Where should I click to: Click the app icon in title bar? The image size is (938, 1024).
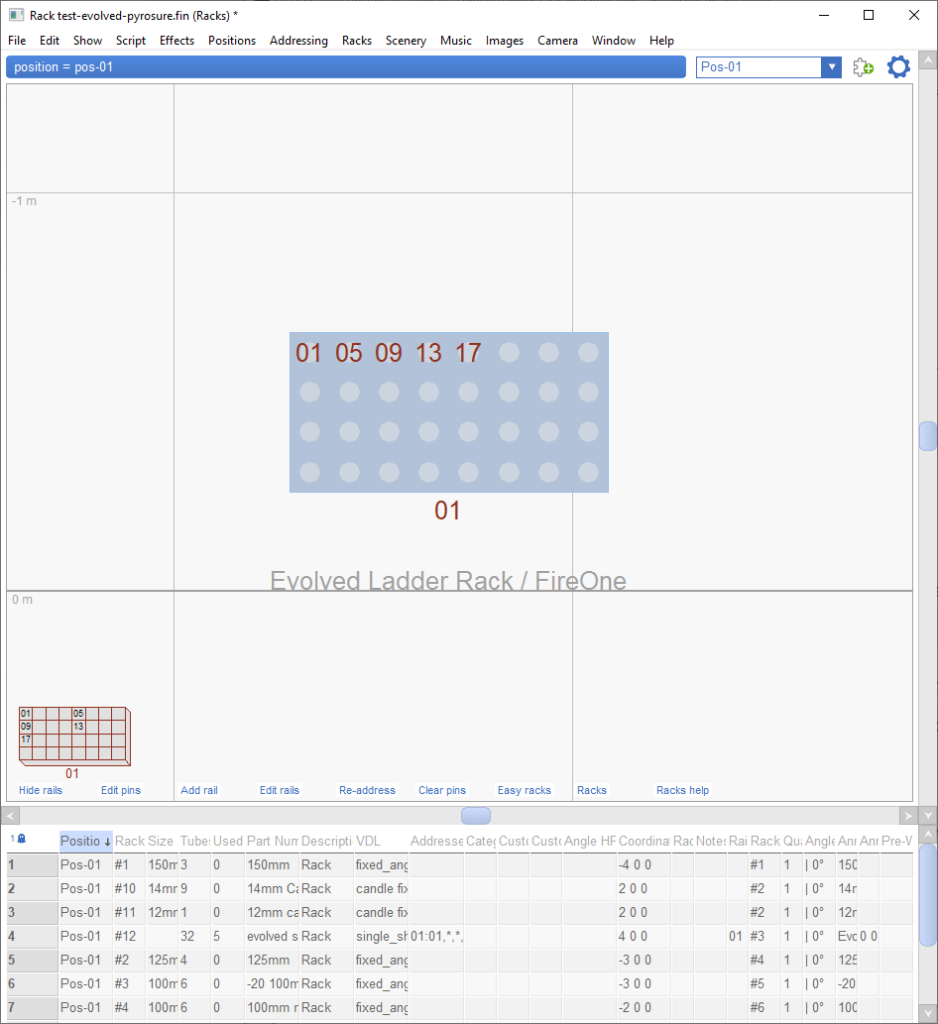[16, 15]
